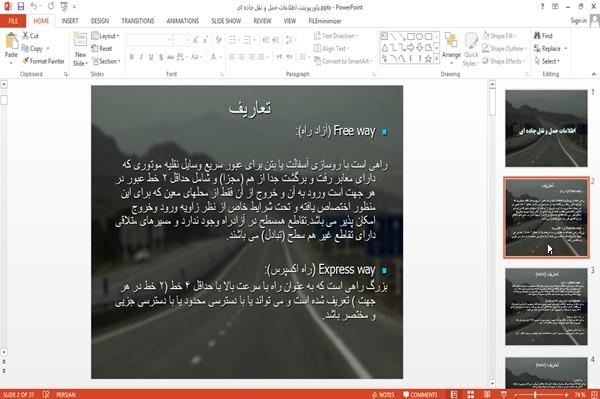Switch to Normal view icon in status bar
Viewport: 600px width, 399px height.
tap(454, 395)
